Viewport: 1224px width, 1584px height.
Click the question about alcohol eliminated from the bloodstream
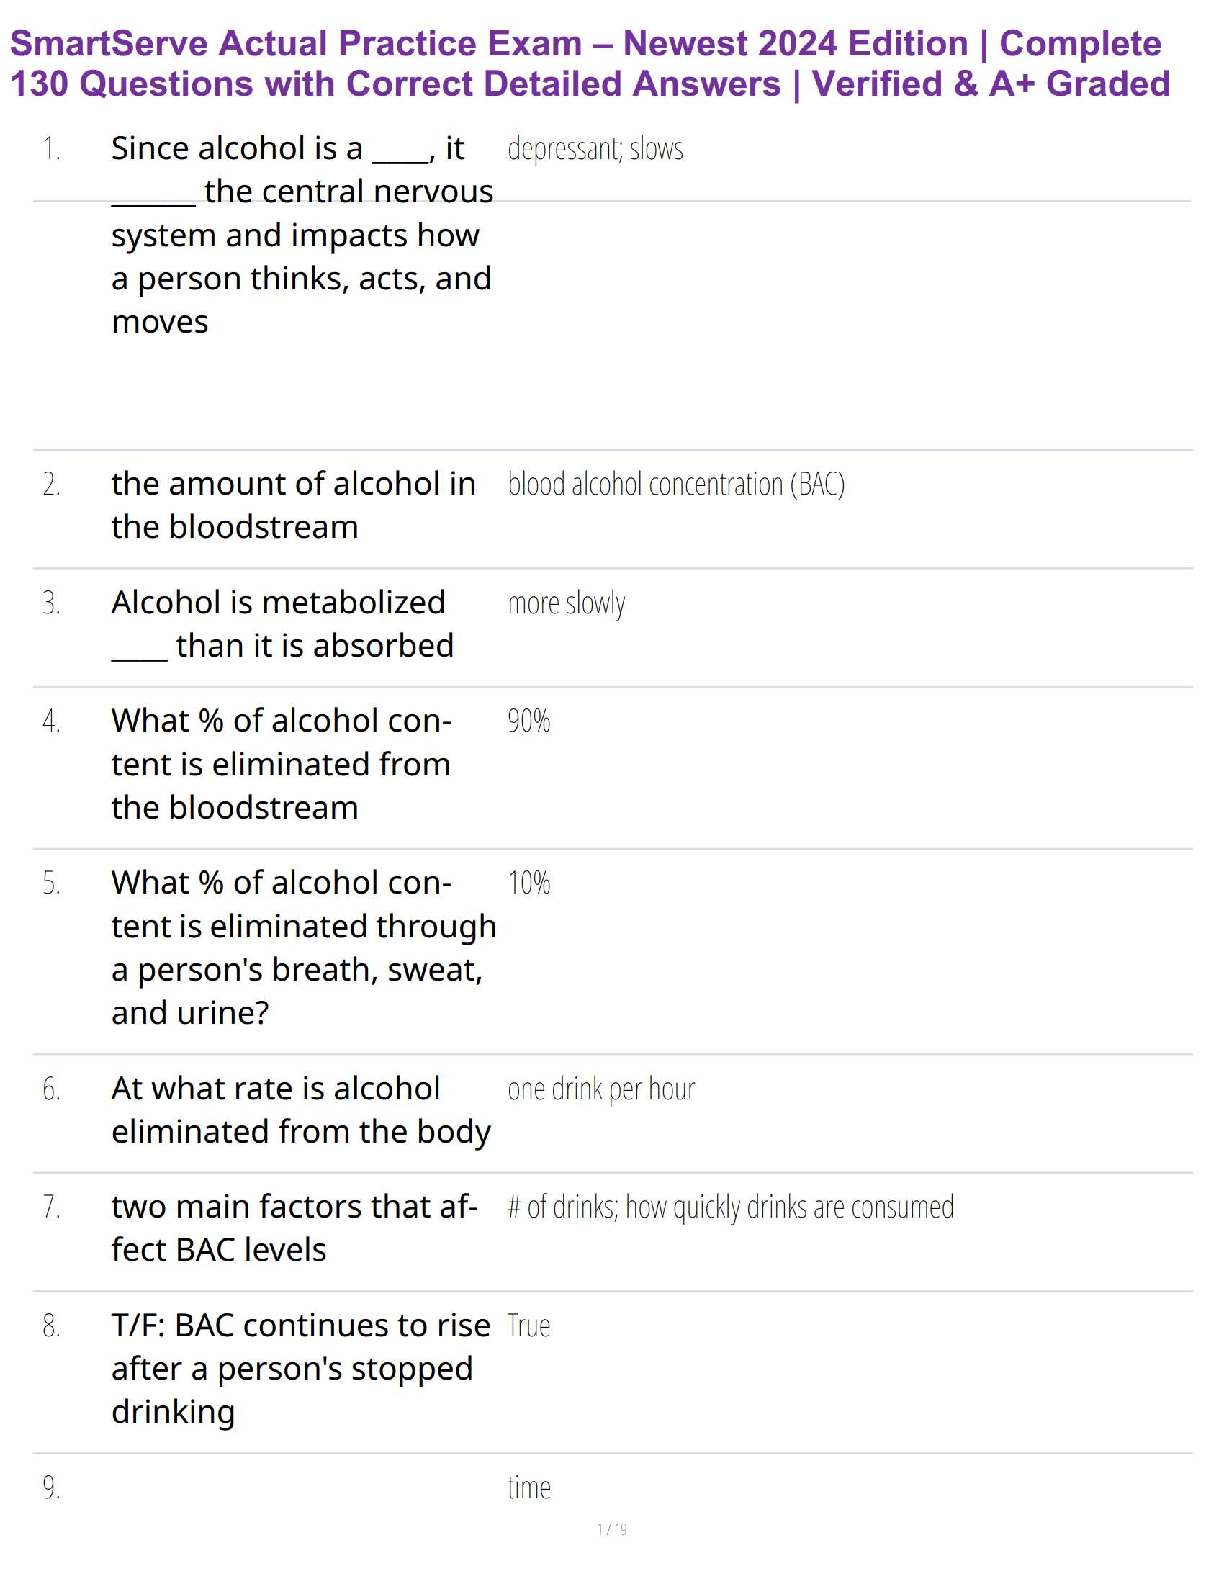click(281, 764)
